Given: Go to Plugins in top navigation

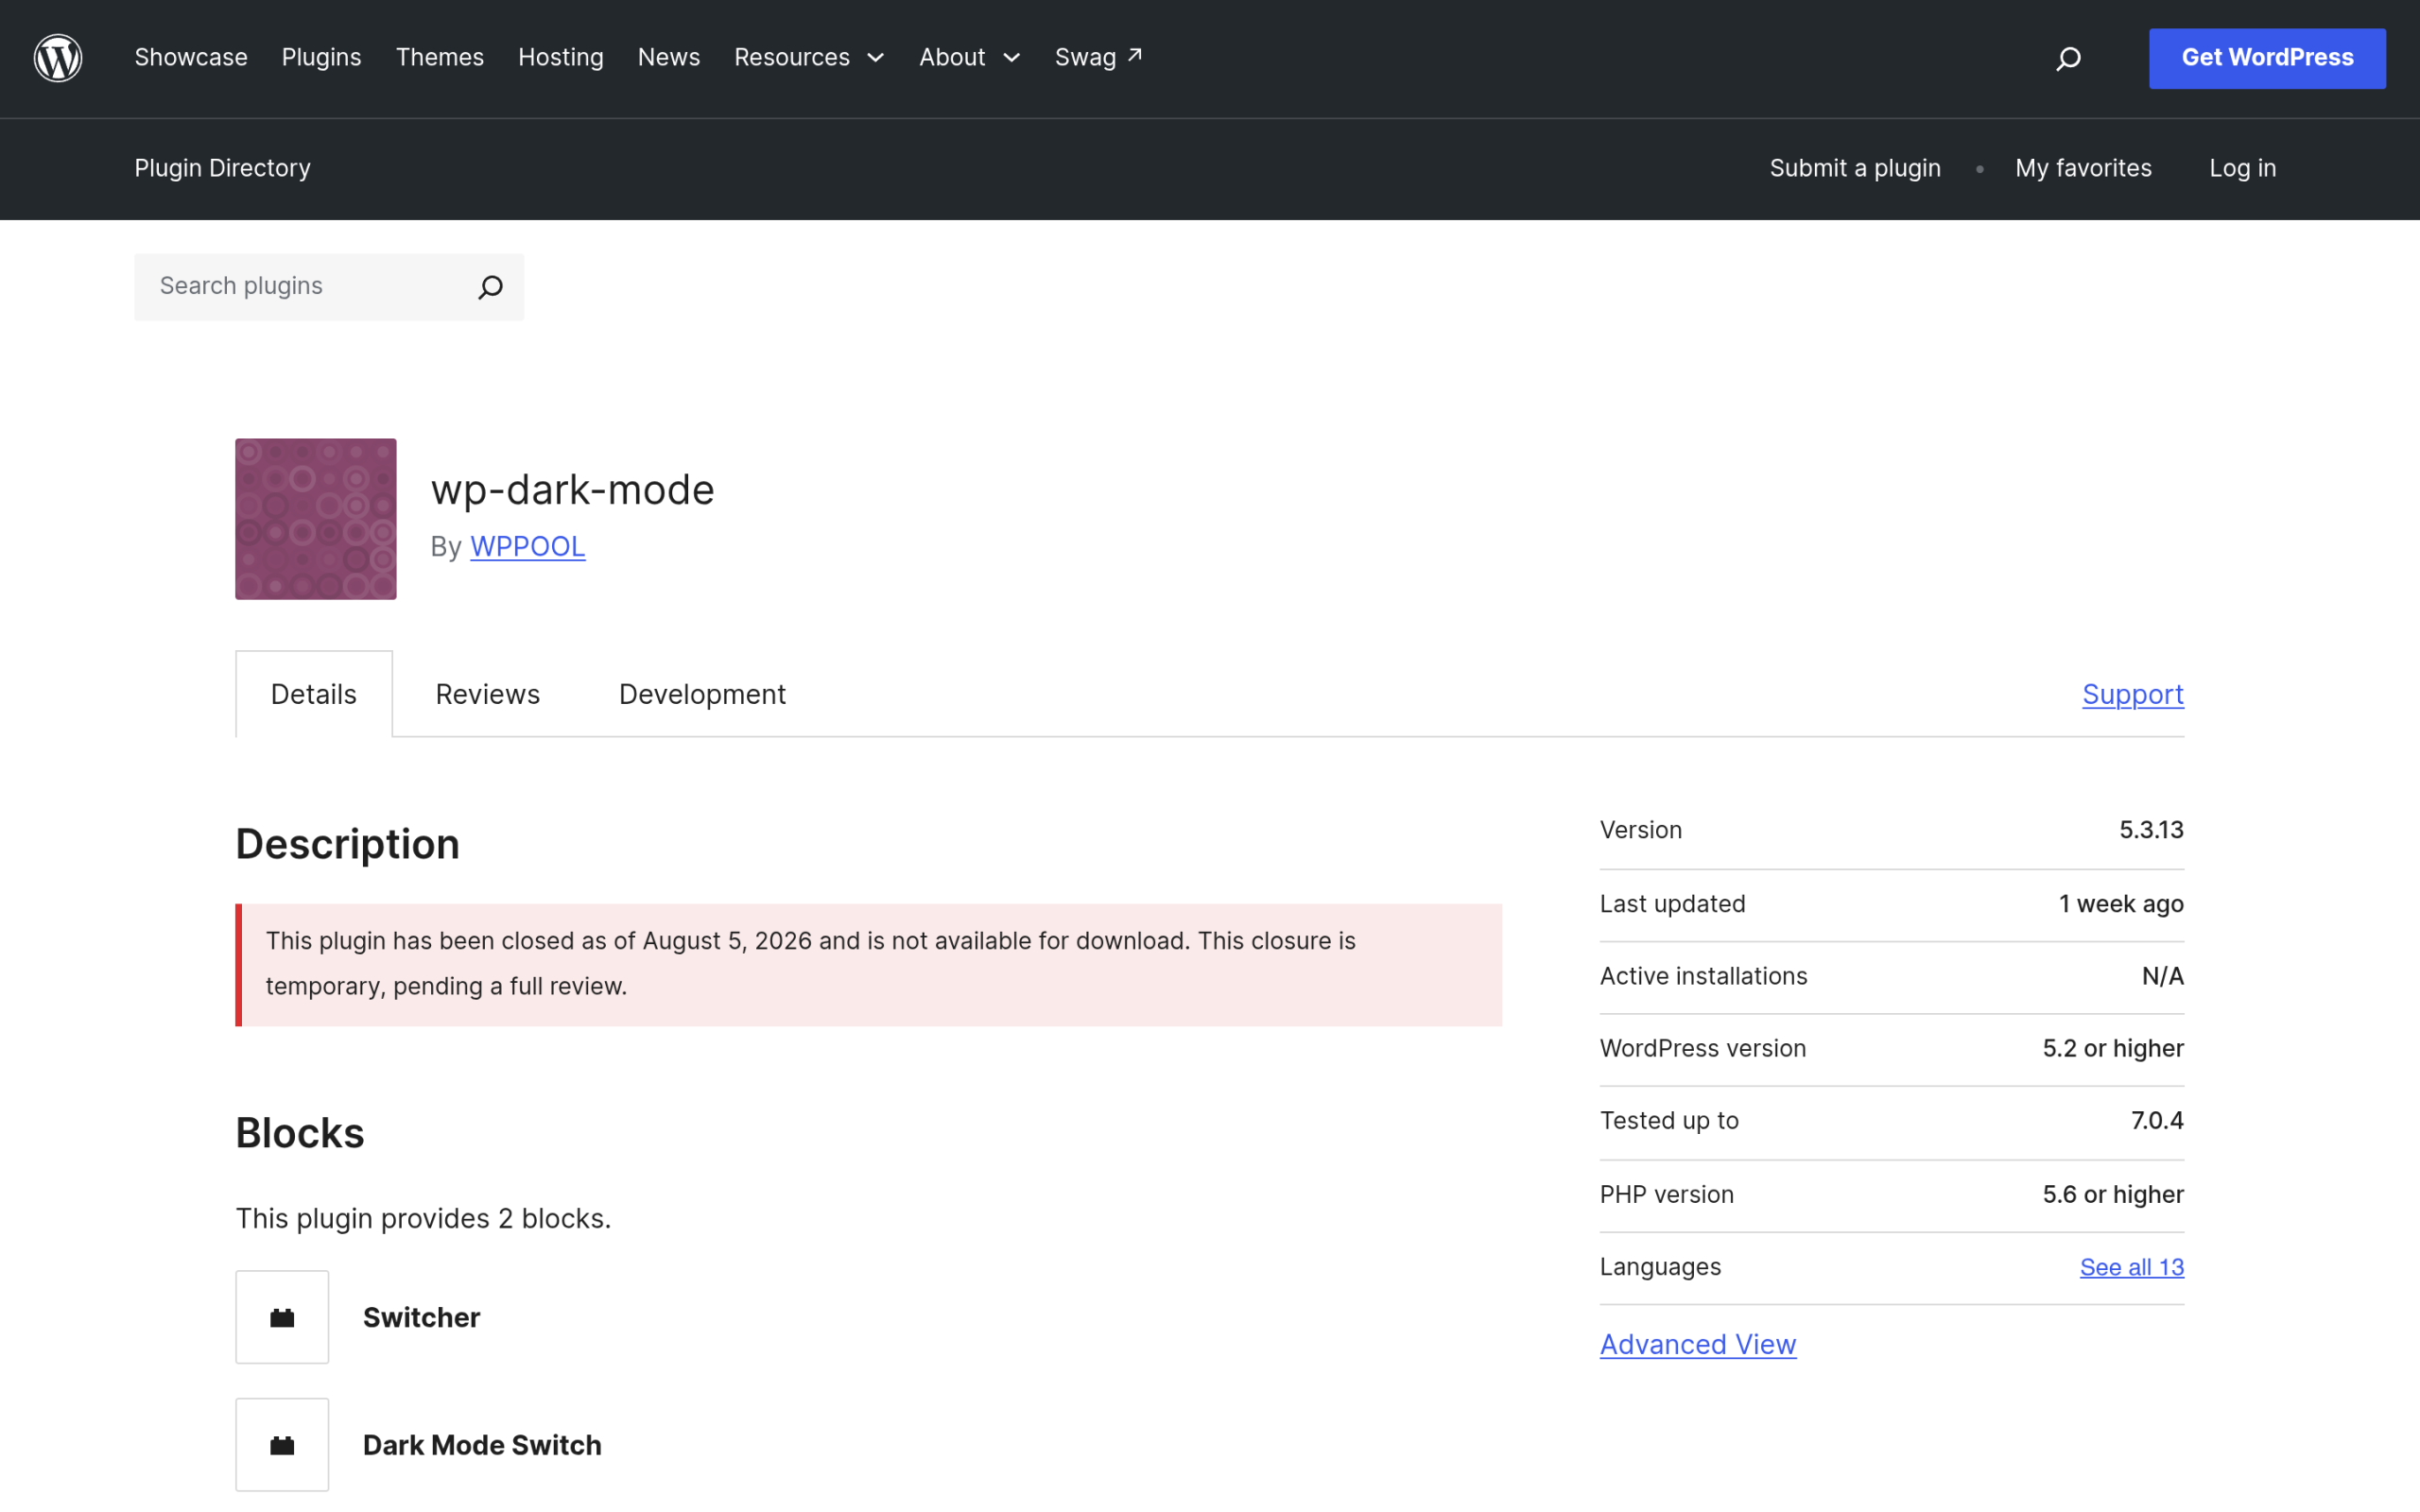Looking at the screenshot, I should click(321, 58).
